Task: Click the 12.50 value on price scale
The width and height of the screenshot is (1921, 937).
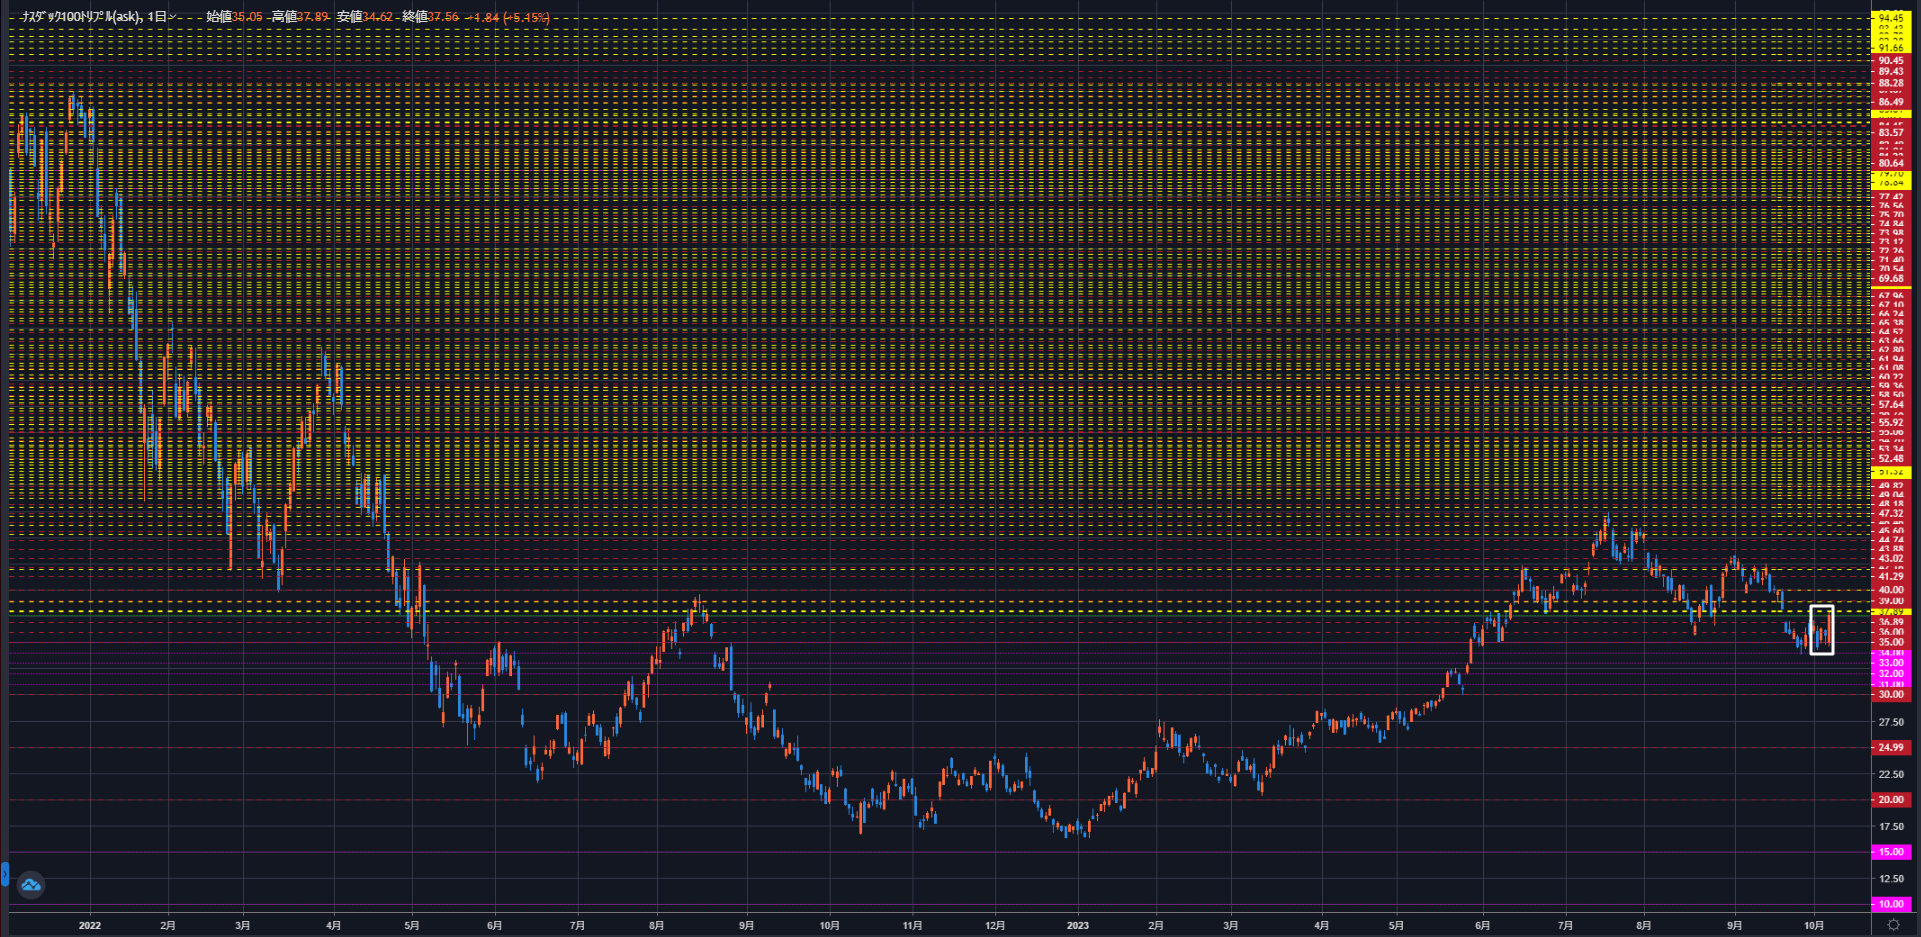Action: click(1890, 879)
